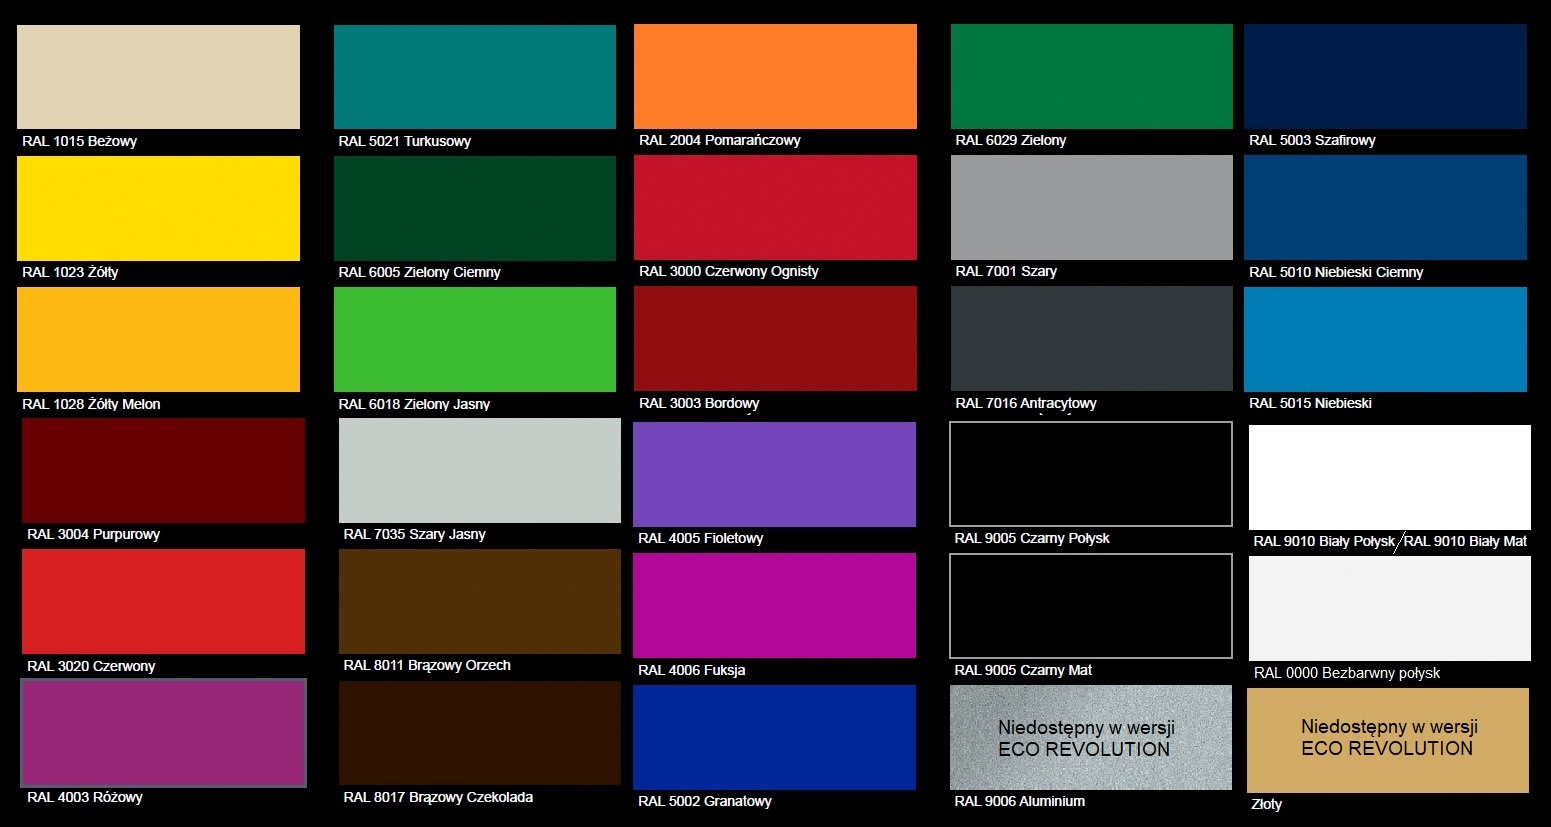This screenshot has height=827, width=1551.
Task: Click the 'RAL 4005 Fioletowy' label
Action: (701, 538)
